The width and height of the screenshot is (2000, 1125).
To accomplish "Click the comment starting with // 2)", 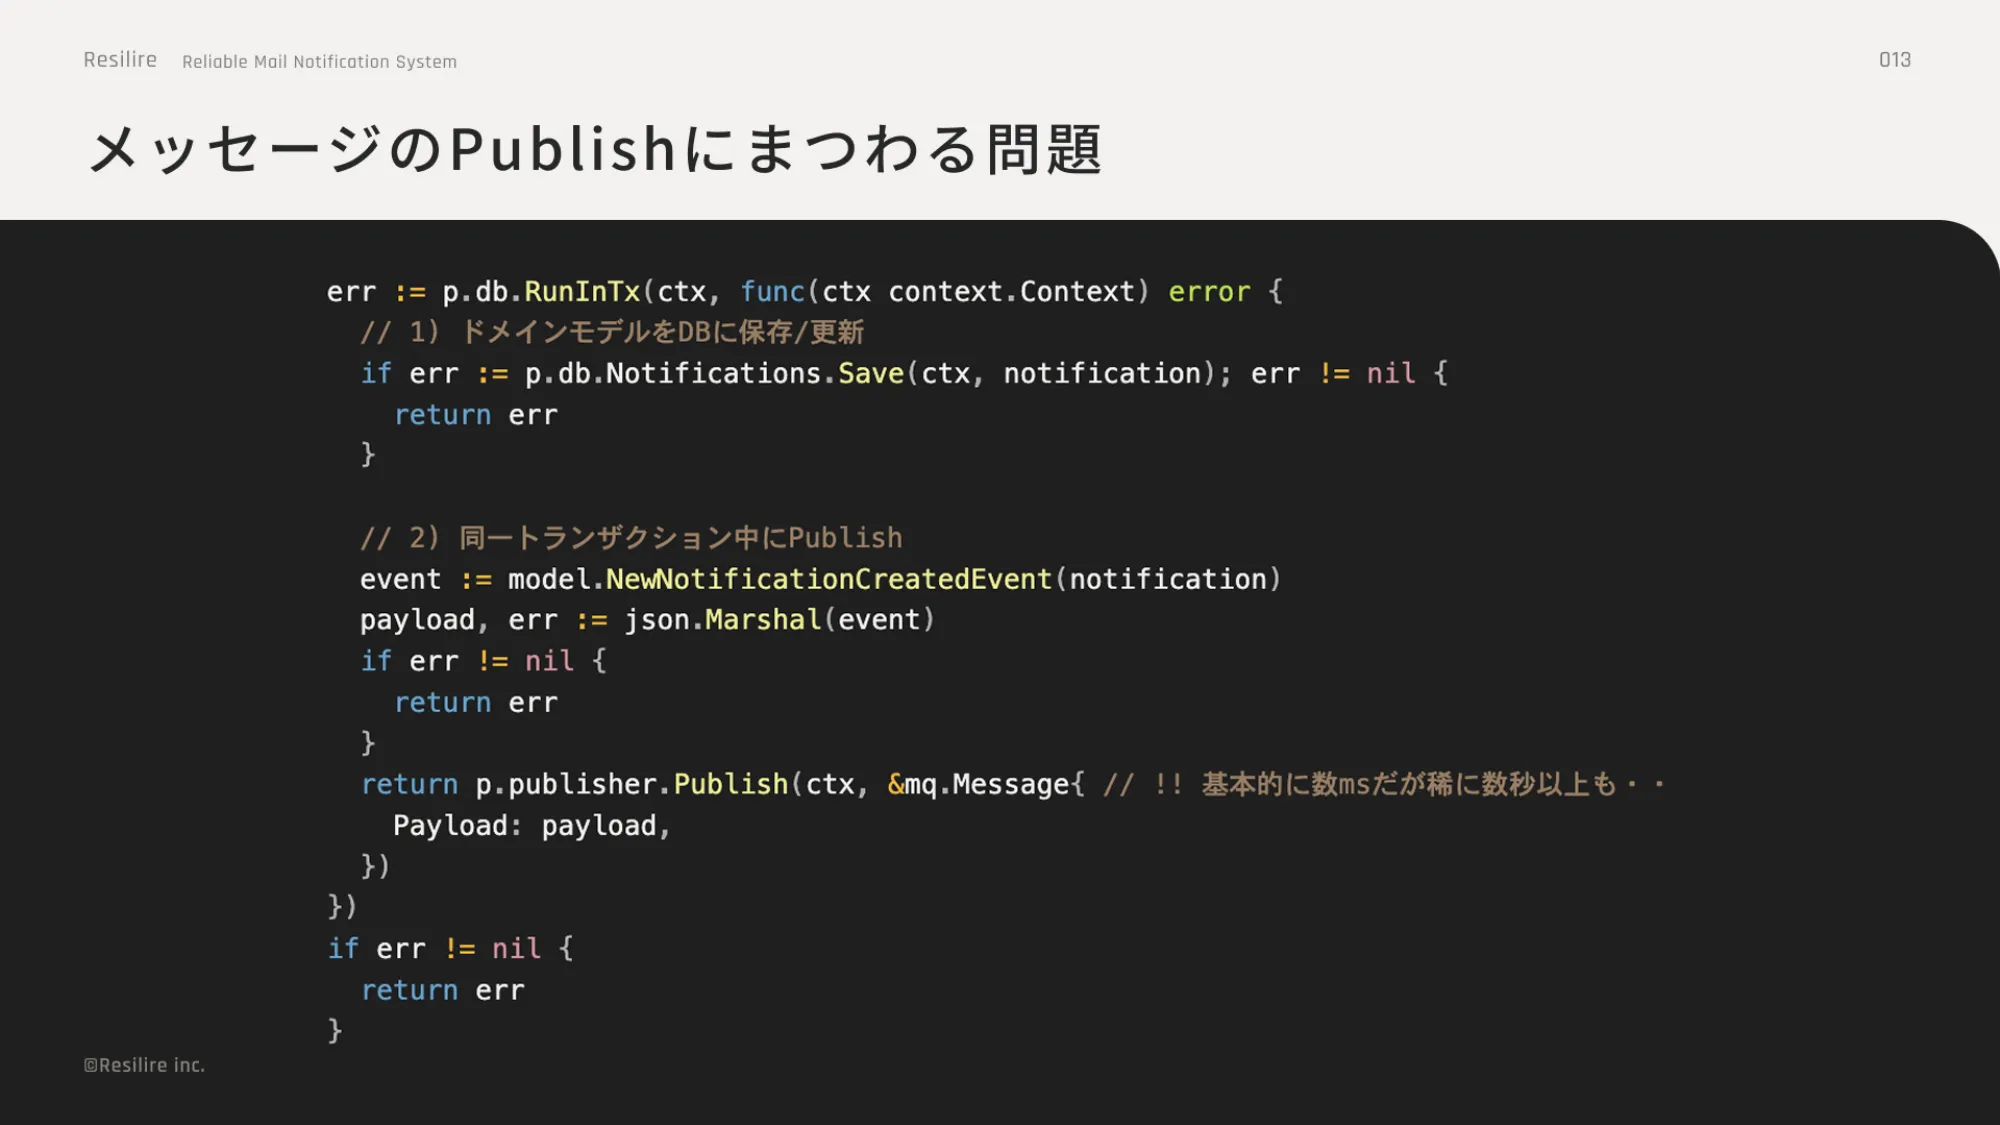I will pyautogui.click(x=630, y=538).
